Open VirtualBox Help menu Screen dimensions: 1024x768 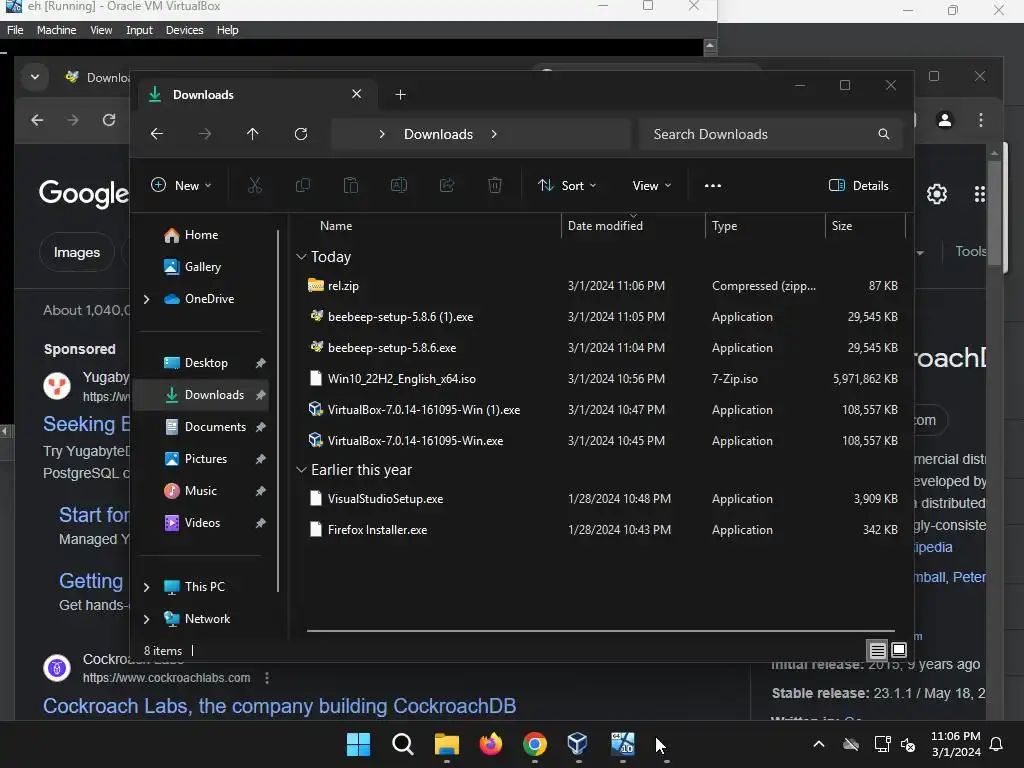[227, 30]
